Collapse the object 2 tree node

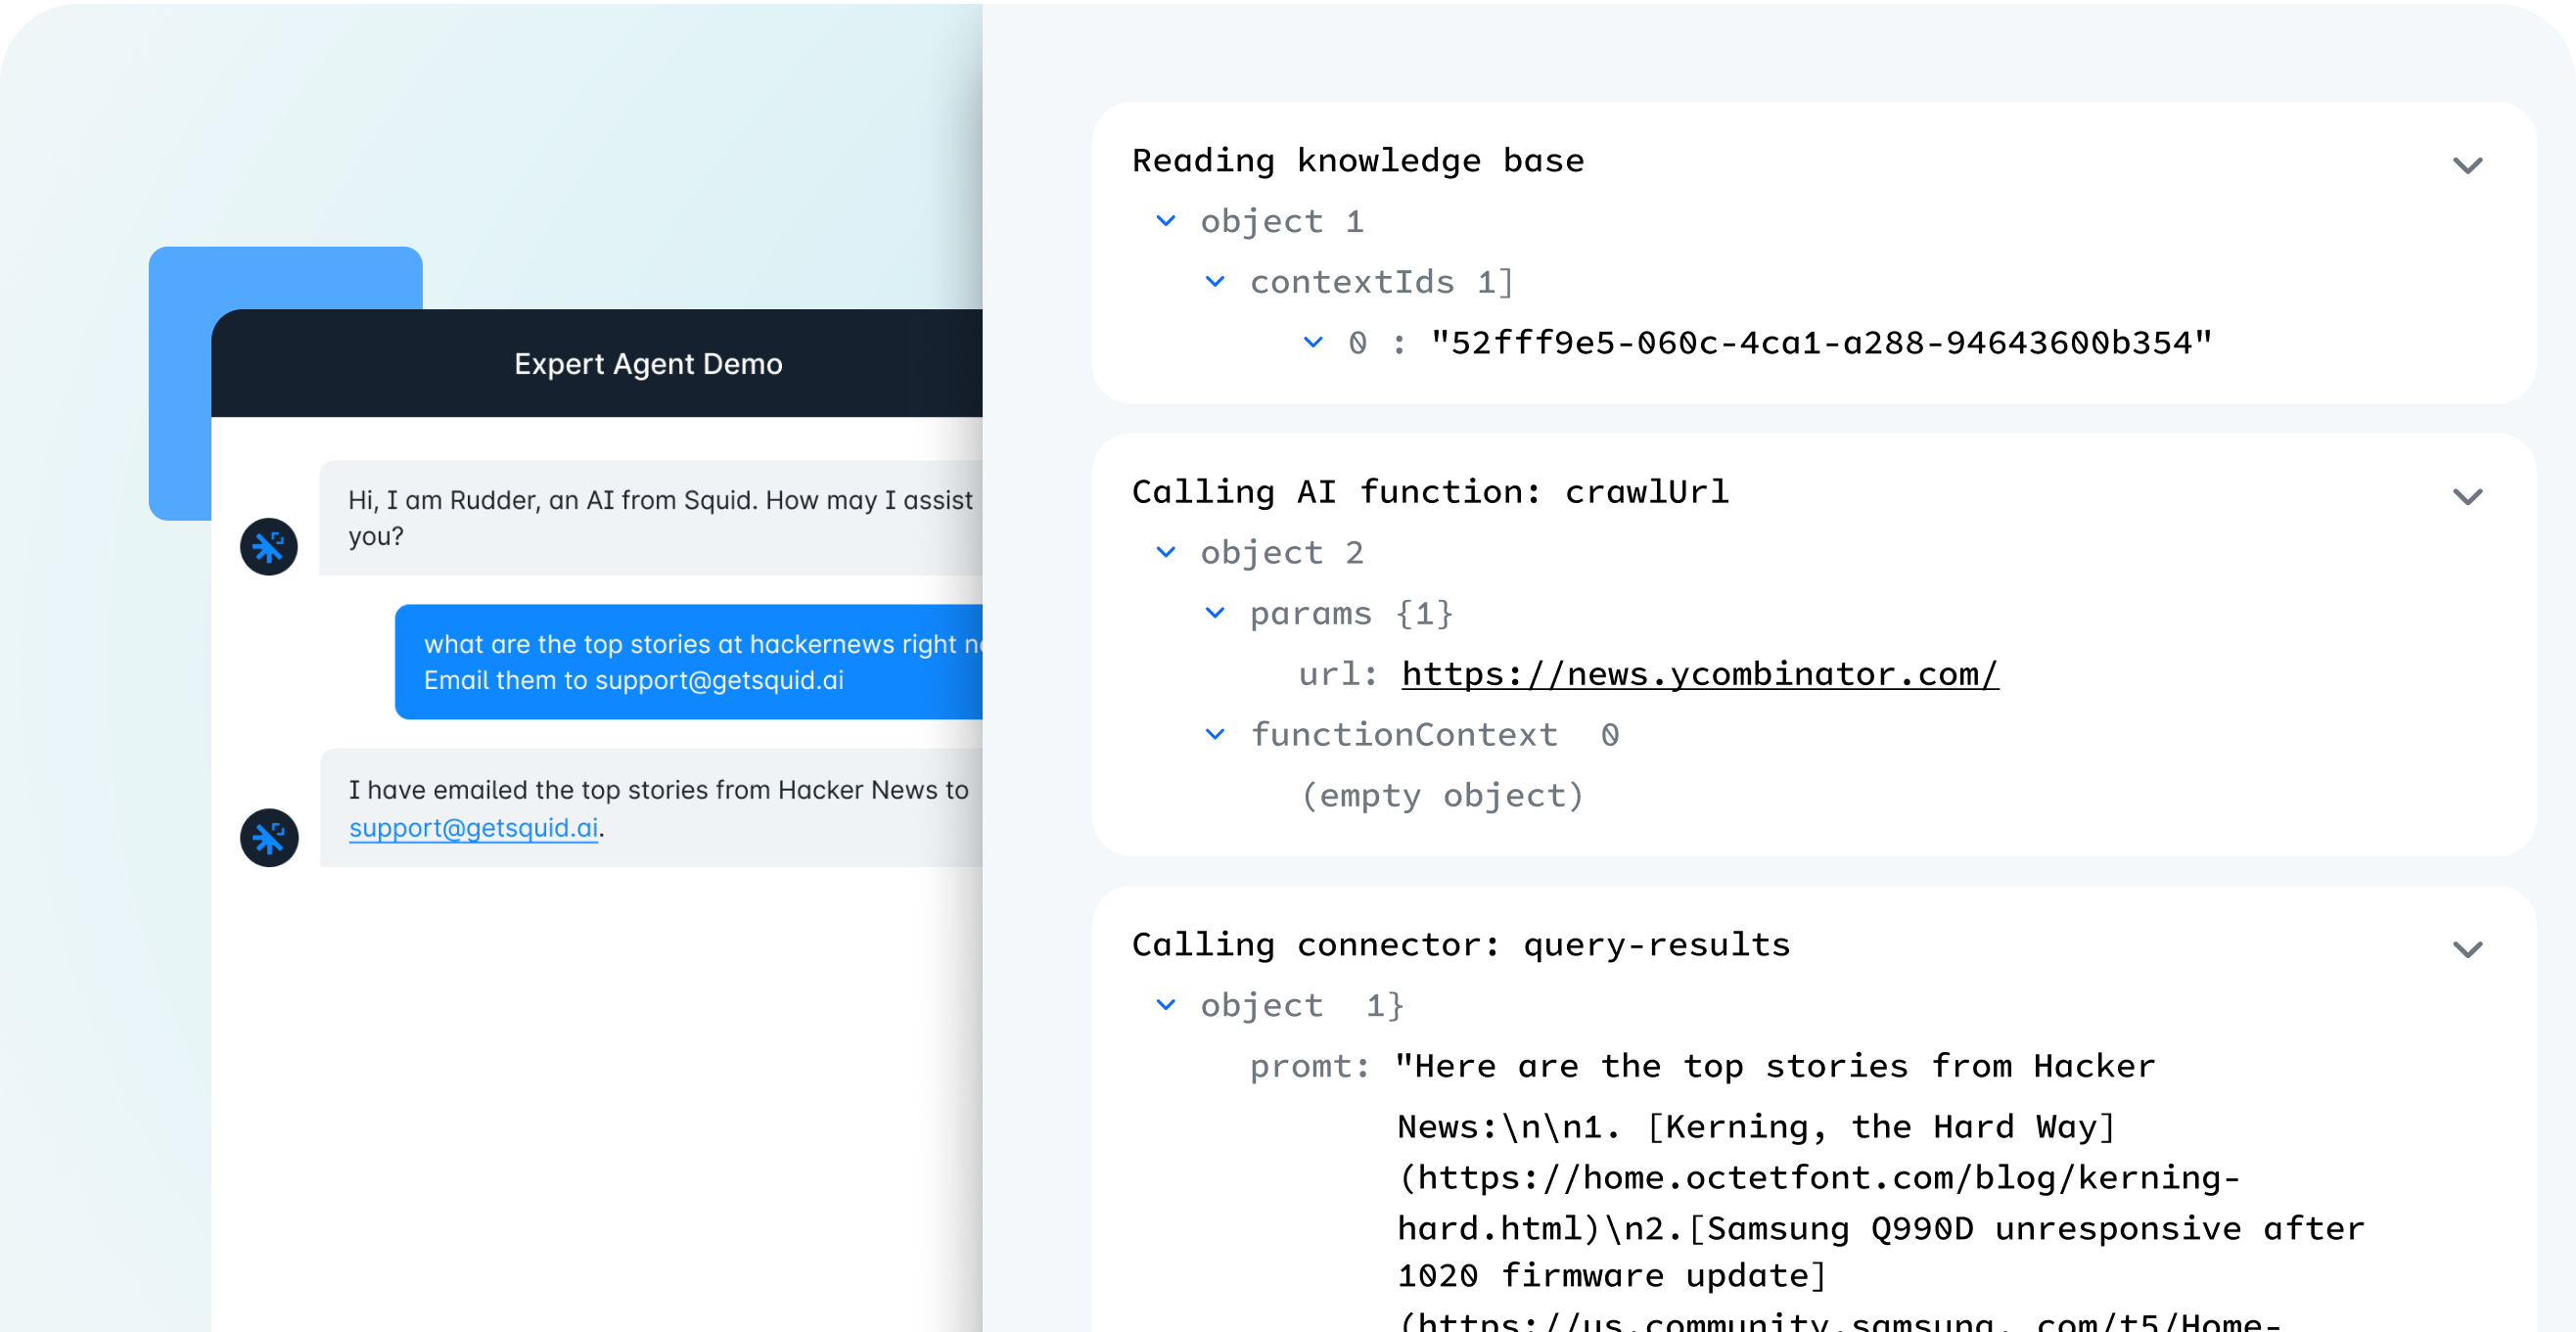click(x=1165, y=551)
